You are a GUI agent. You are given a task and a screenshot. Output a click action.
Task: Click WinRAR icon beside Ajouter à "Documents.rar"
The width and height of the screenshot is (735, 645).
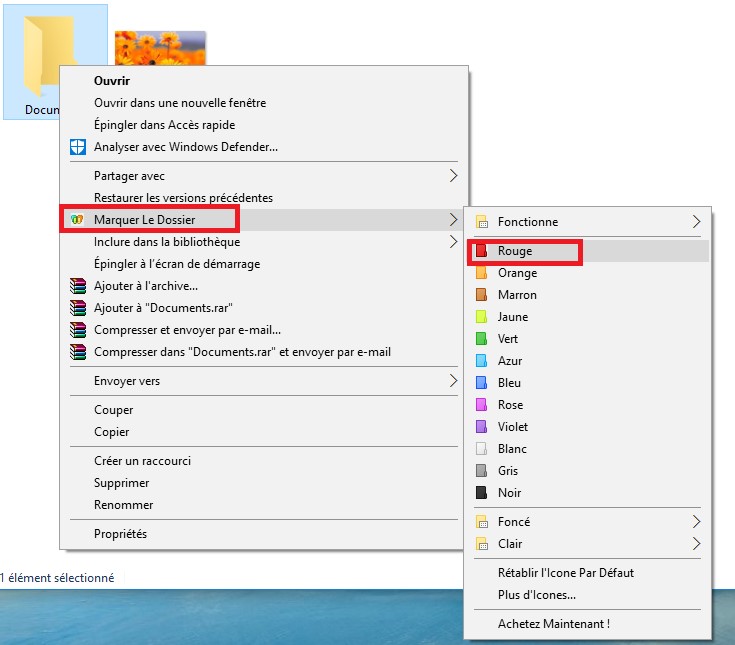(78, 308)
